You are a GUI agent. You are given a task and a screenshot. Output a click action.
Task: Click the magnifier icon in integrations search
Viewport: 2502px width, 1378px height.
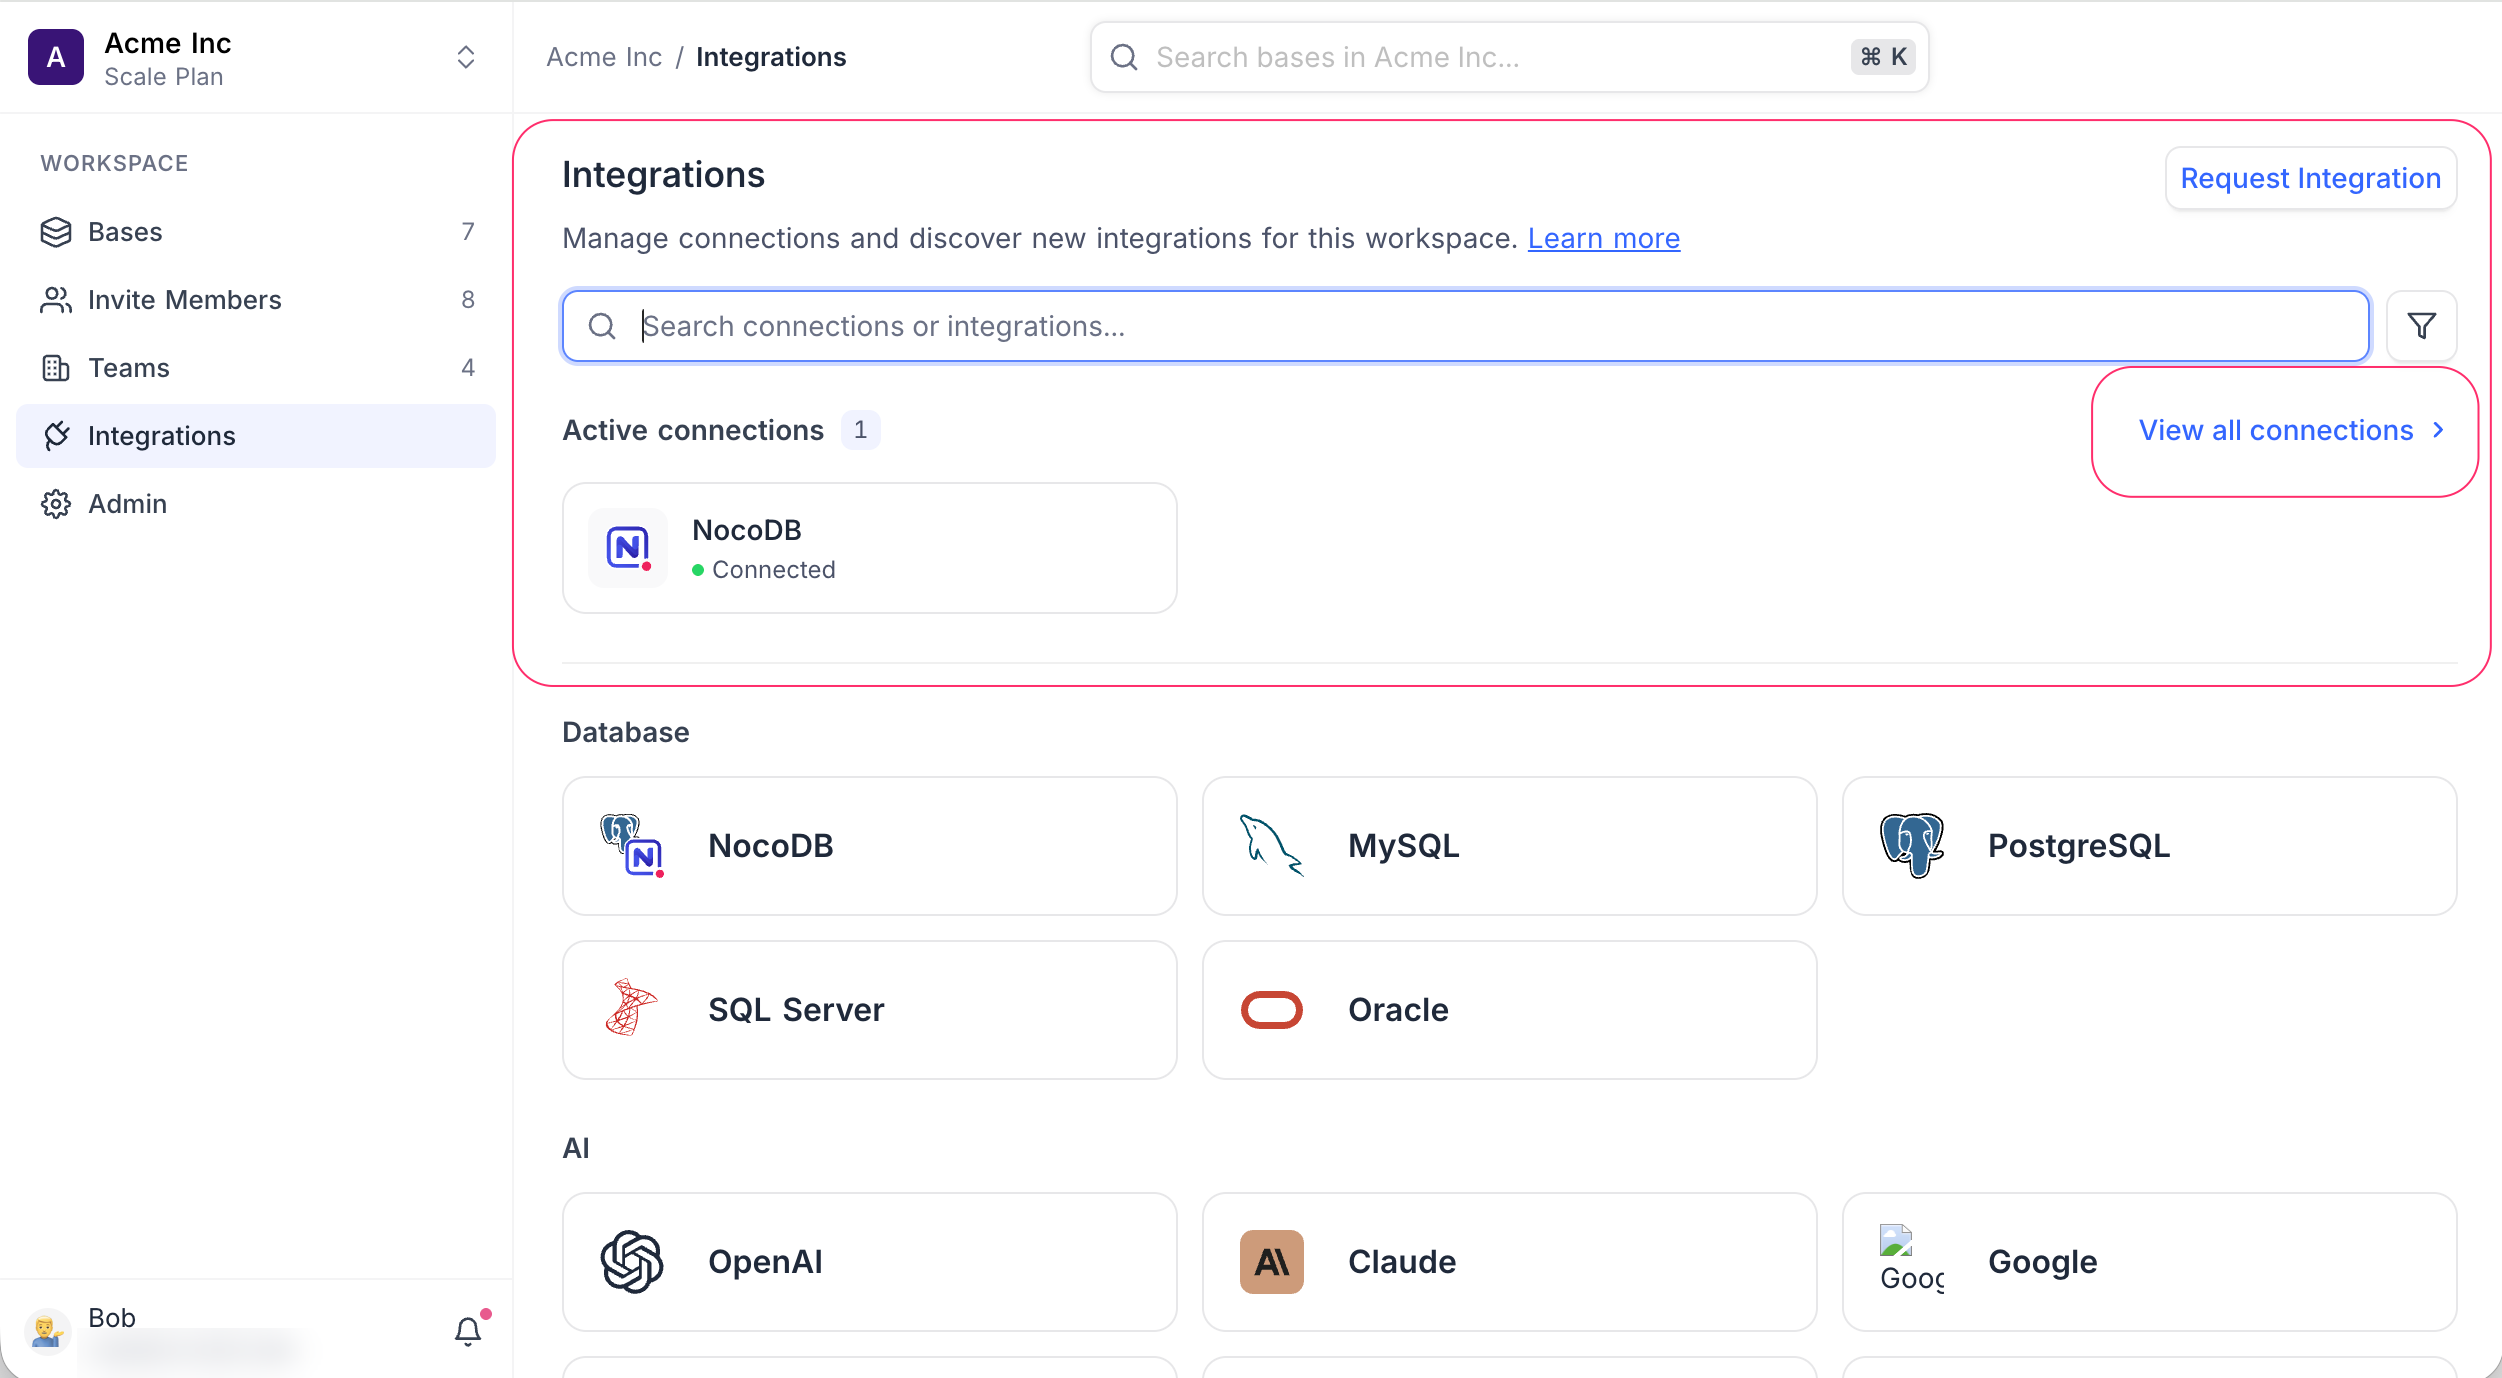click(x=602, y=326)
